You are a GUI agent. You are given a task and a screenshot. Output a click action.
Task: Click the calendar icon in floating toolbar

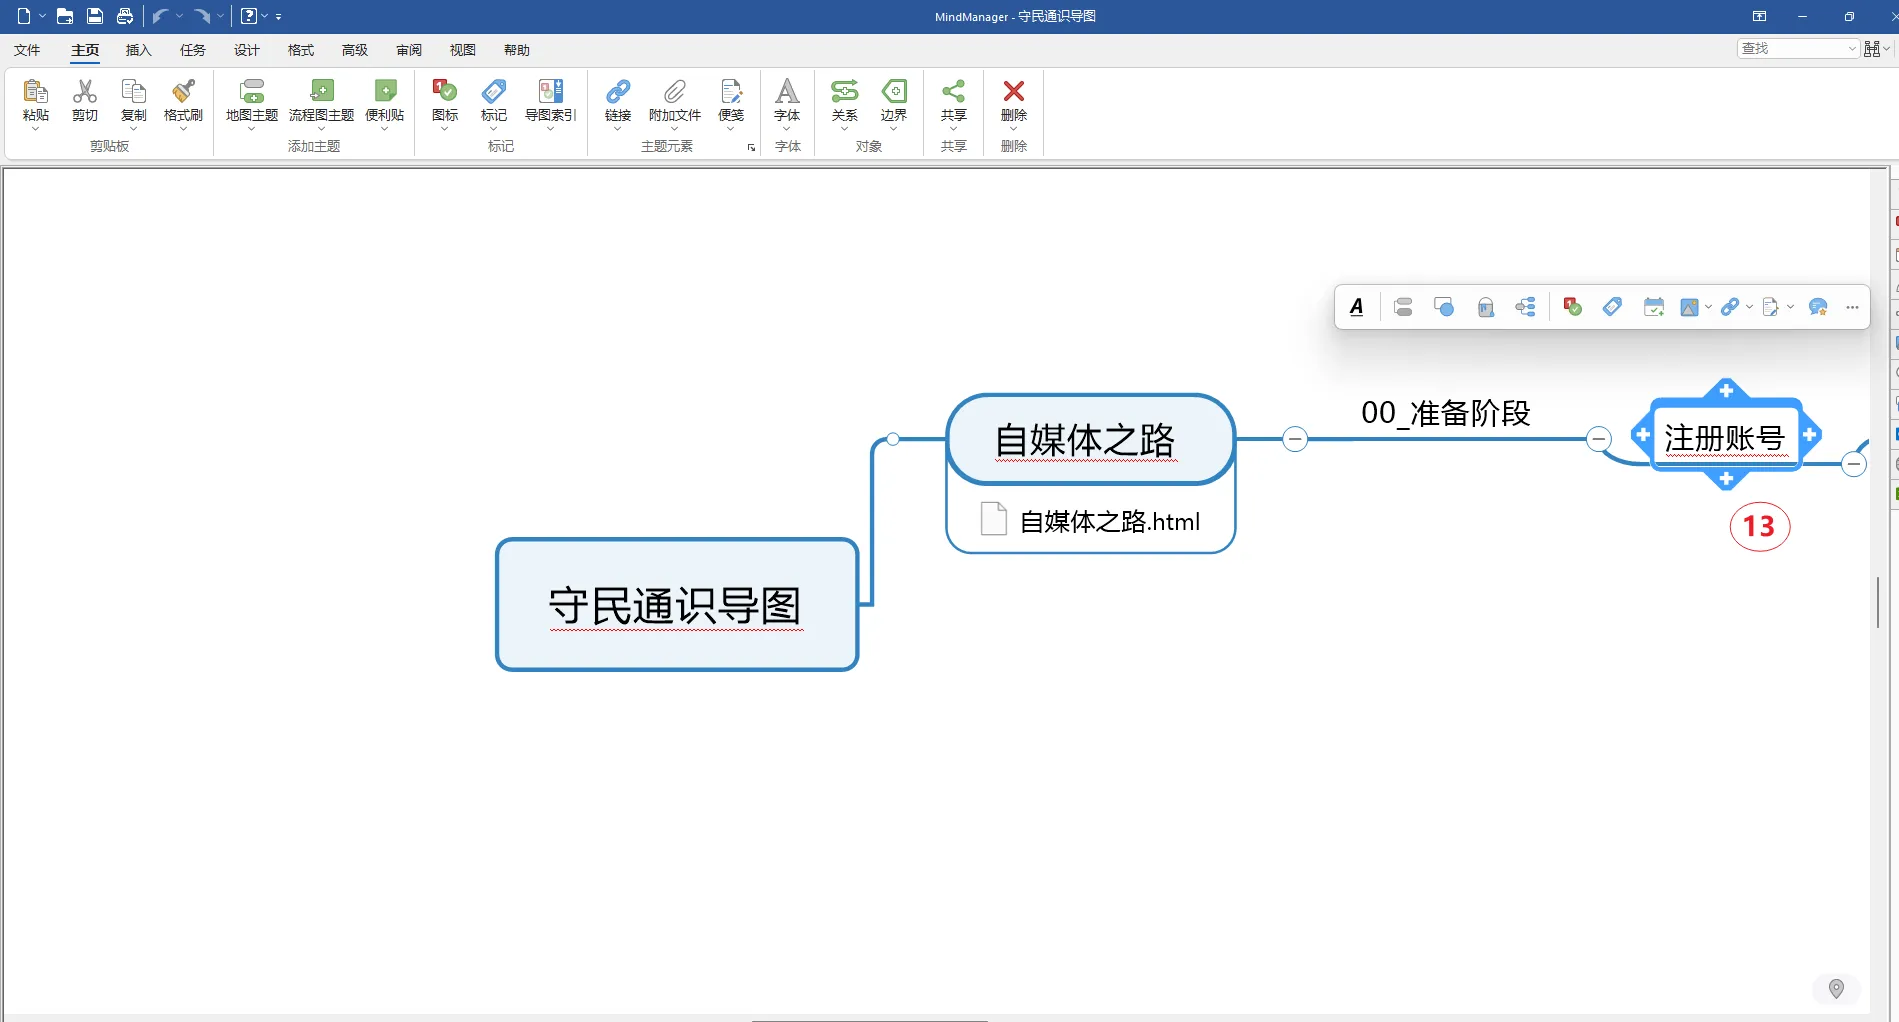[x=1654, y=307]
